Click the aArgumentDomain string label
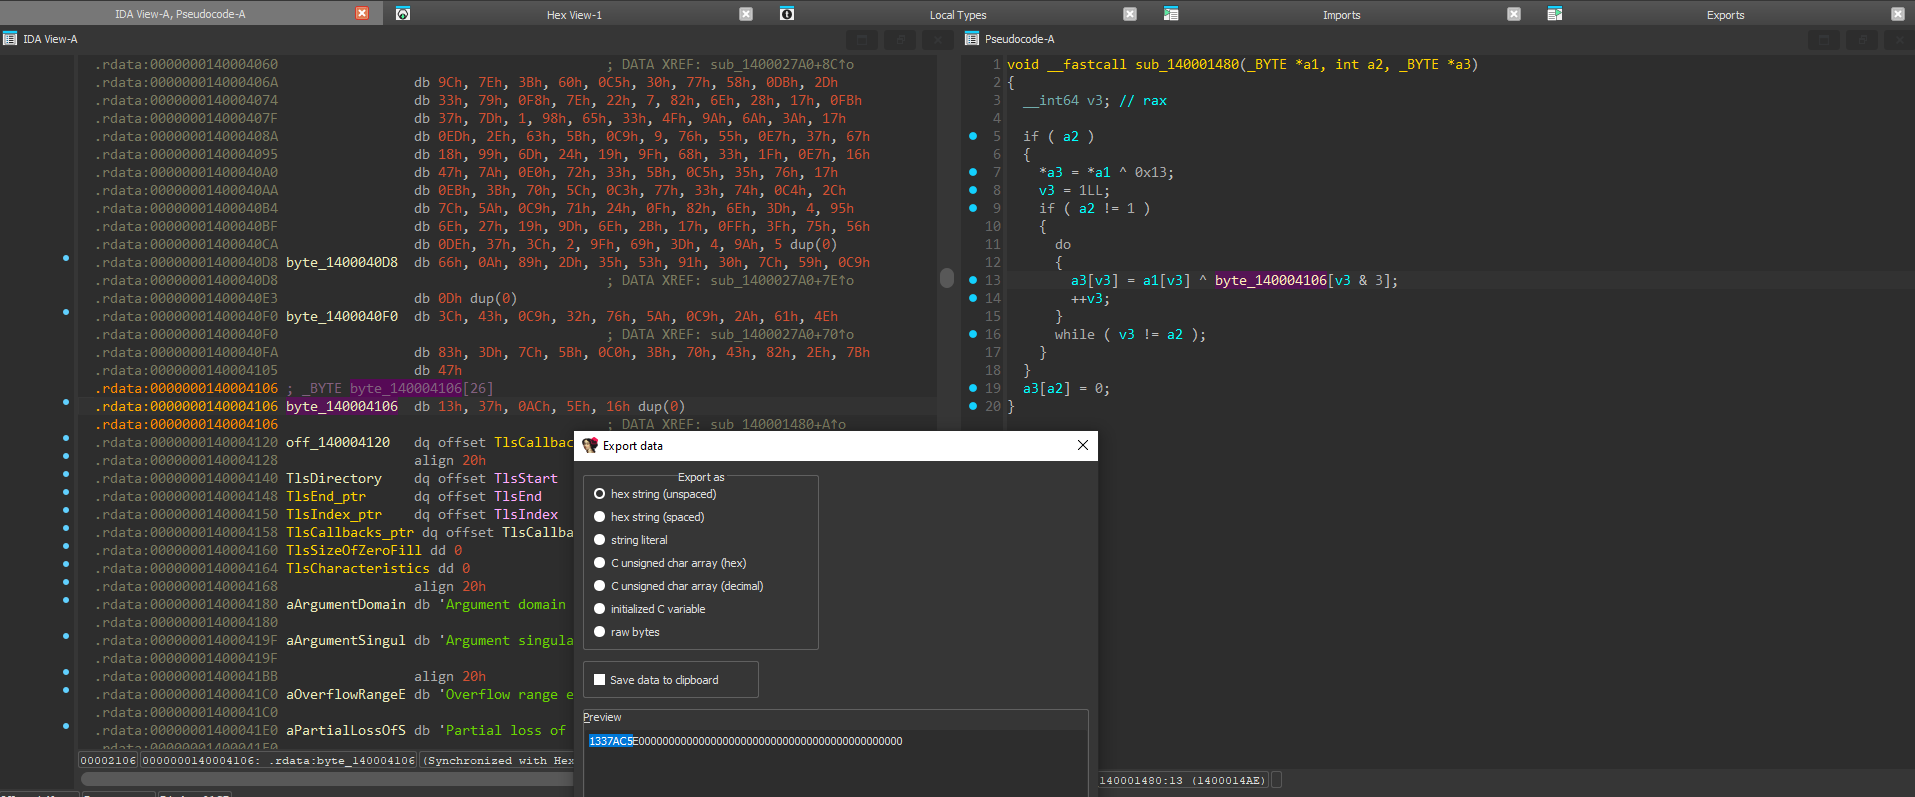Screen dimensions: 1915x797 346,605
